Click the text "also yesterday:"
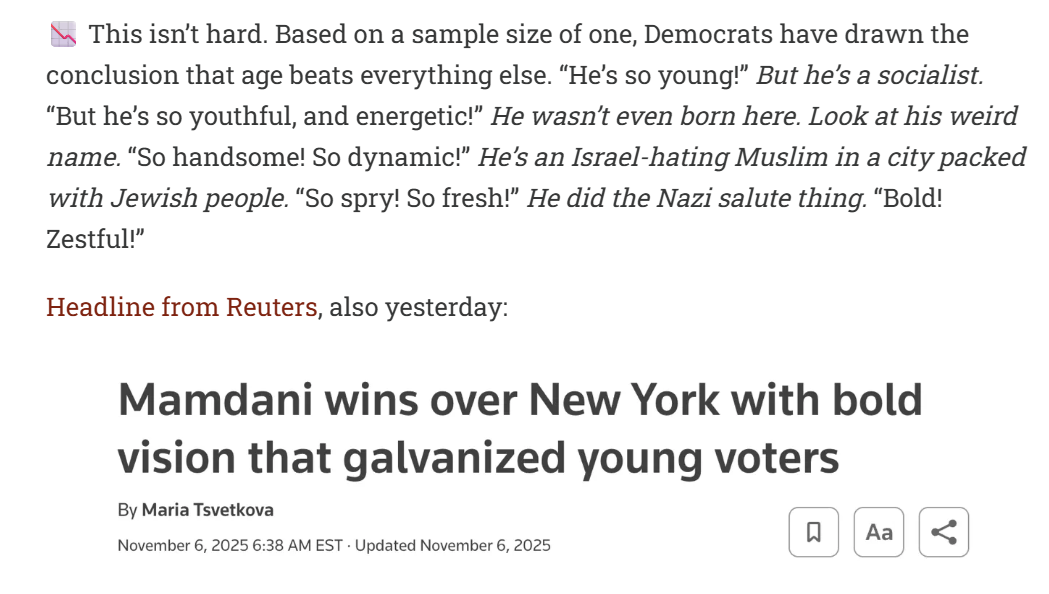This screenshot has width=1049, height=594. tap(418, 307)
